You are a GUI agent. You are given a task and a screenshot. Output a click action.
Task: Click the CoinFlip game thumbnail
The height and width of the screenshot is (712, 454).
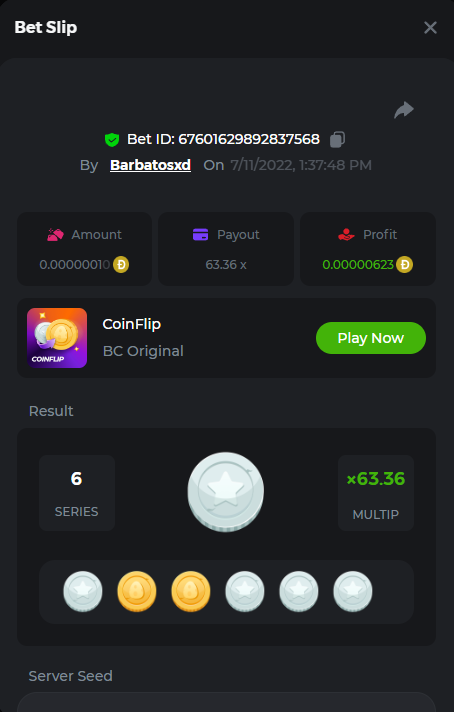(57, 338)
